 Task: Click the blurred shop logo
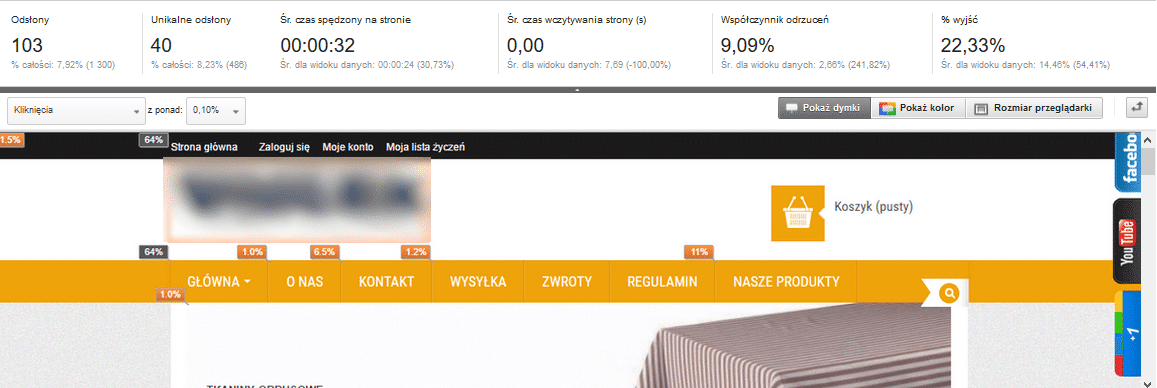point(297,200)
